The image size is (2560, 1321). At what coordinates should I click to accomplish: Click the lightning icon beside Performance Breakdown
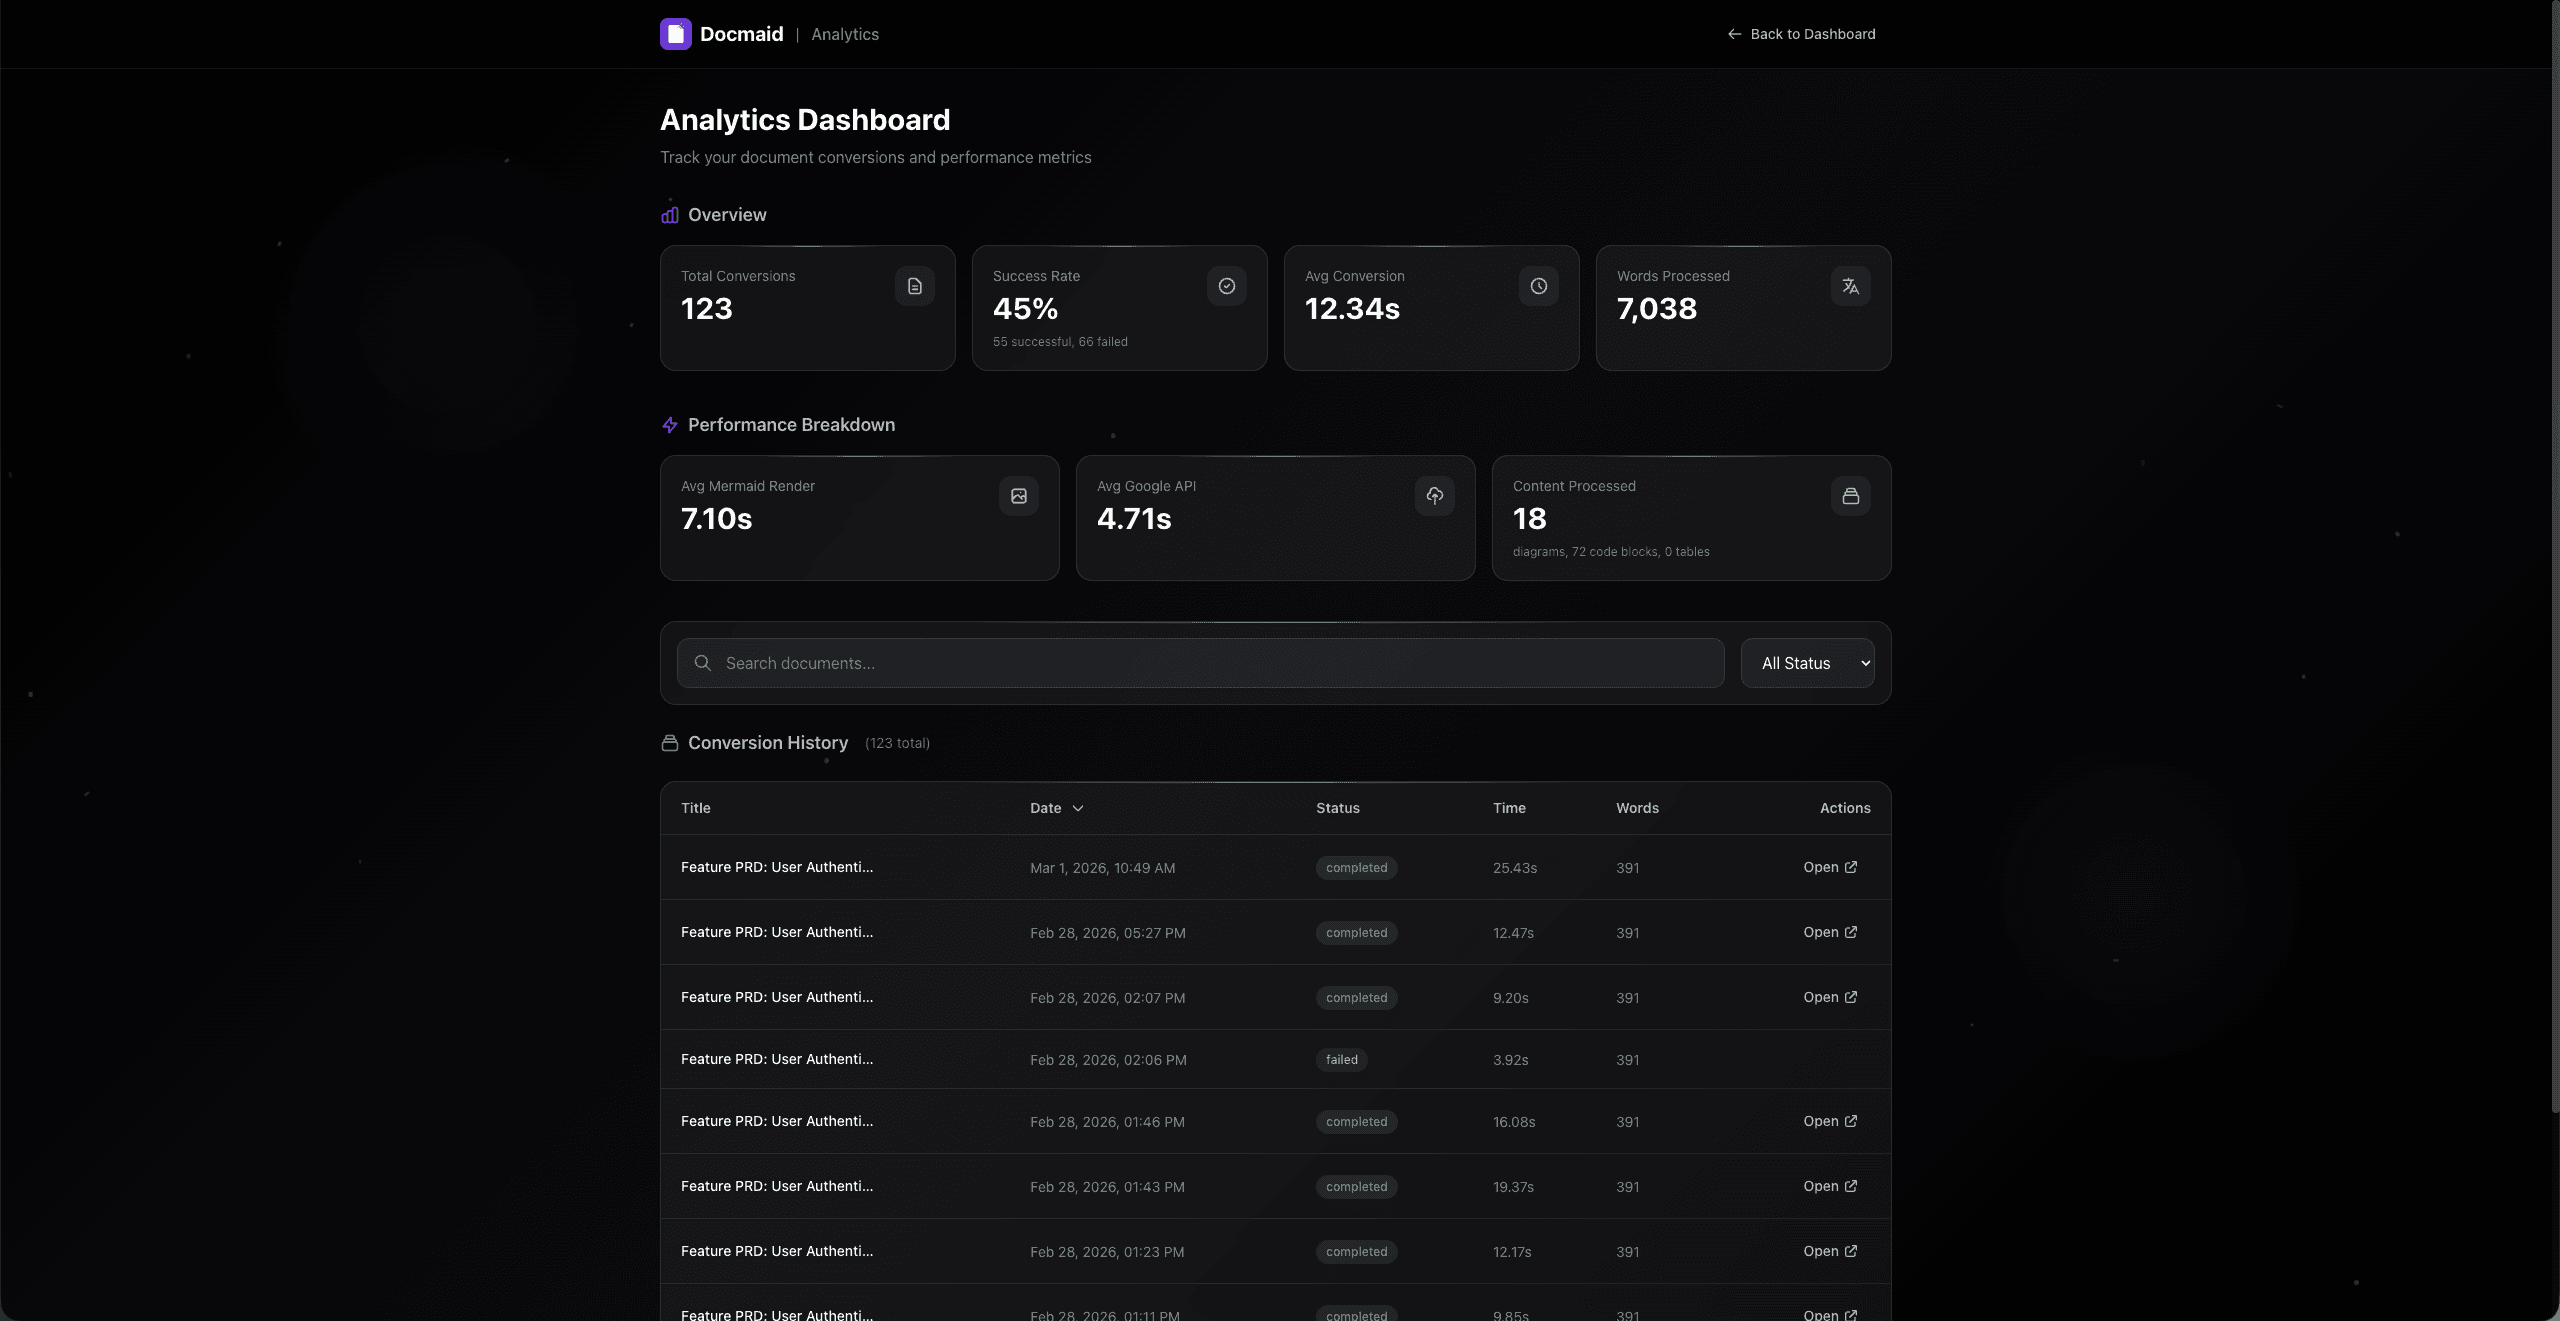click(670, 425)
